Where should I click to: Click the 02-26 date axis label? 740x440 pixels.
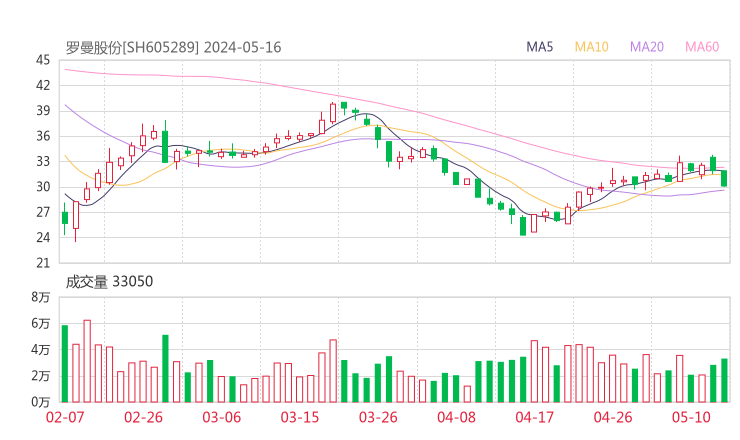tap(143, 417)
